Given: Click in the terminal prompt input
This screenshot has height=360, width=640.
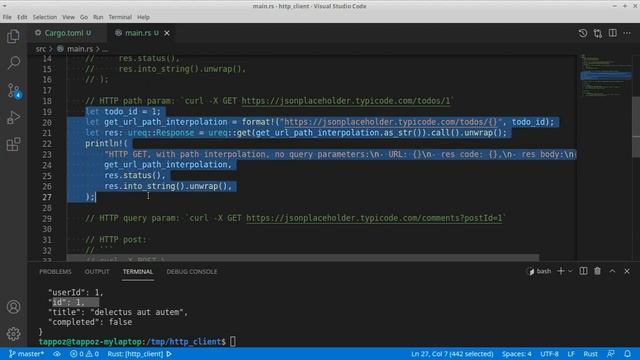Looking at the screenshot, I should click(x=233, y=342).
